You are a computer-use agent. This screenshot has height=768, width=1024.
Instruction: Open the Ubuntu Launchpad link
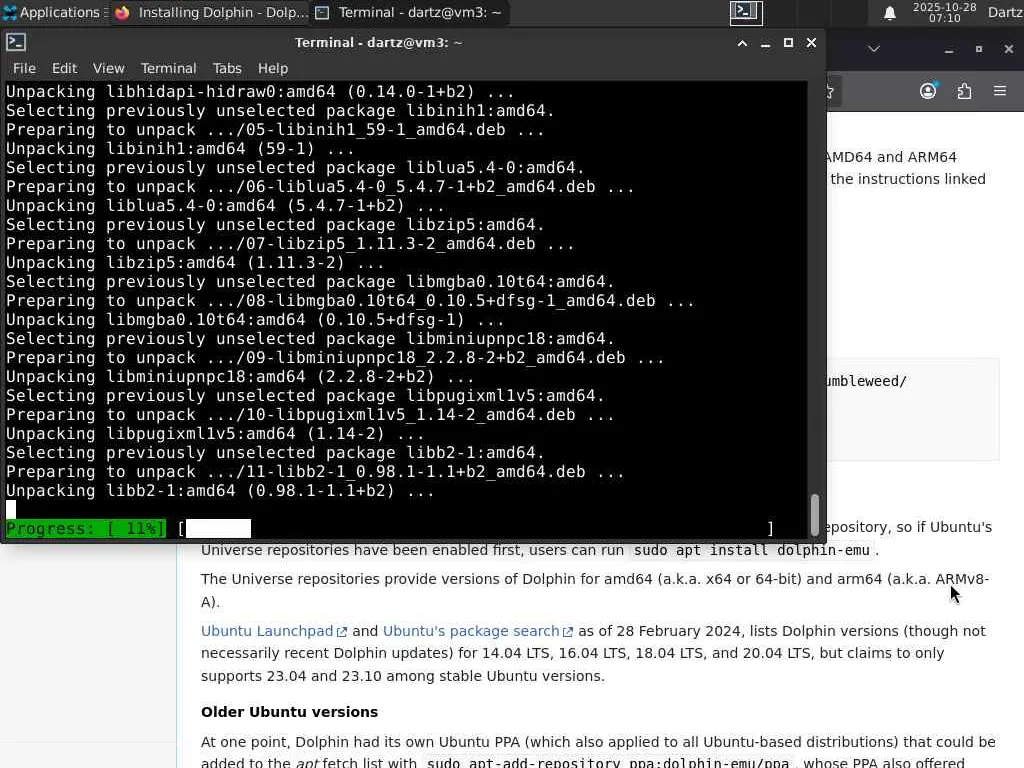point(274,632)
